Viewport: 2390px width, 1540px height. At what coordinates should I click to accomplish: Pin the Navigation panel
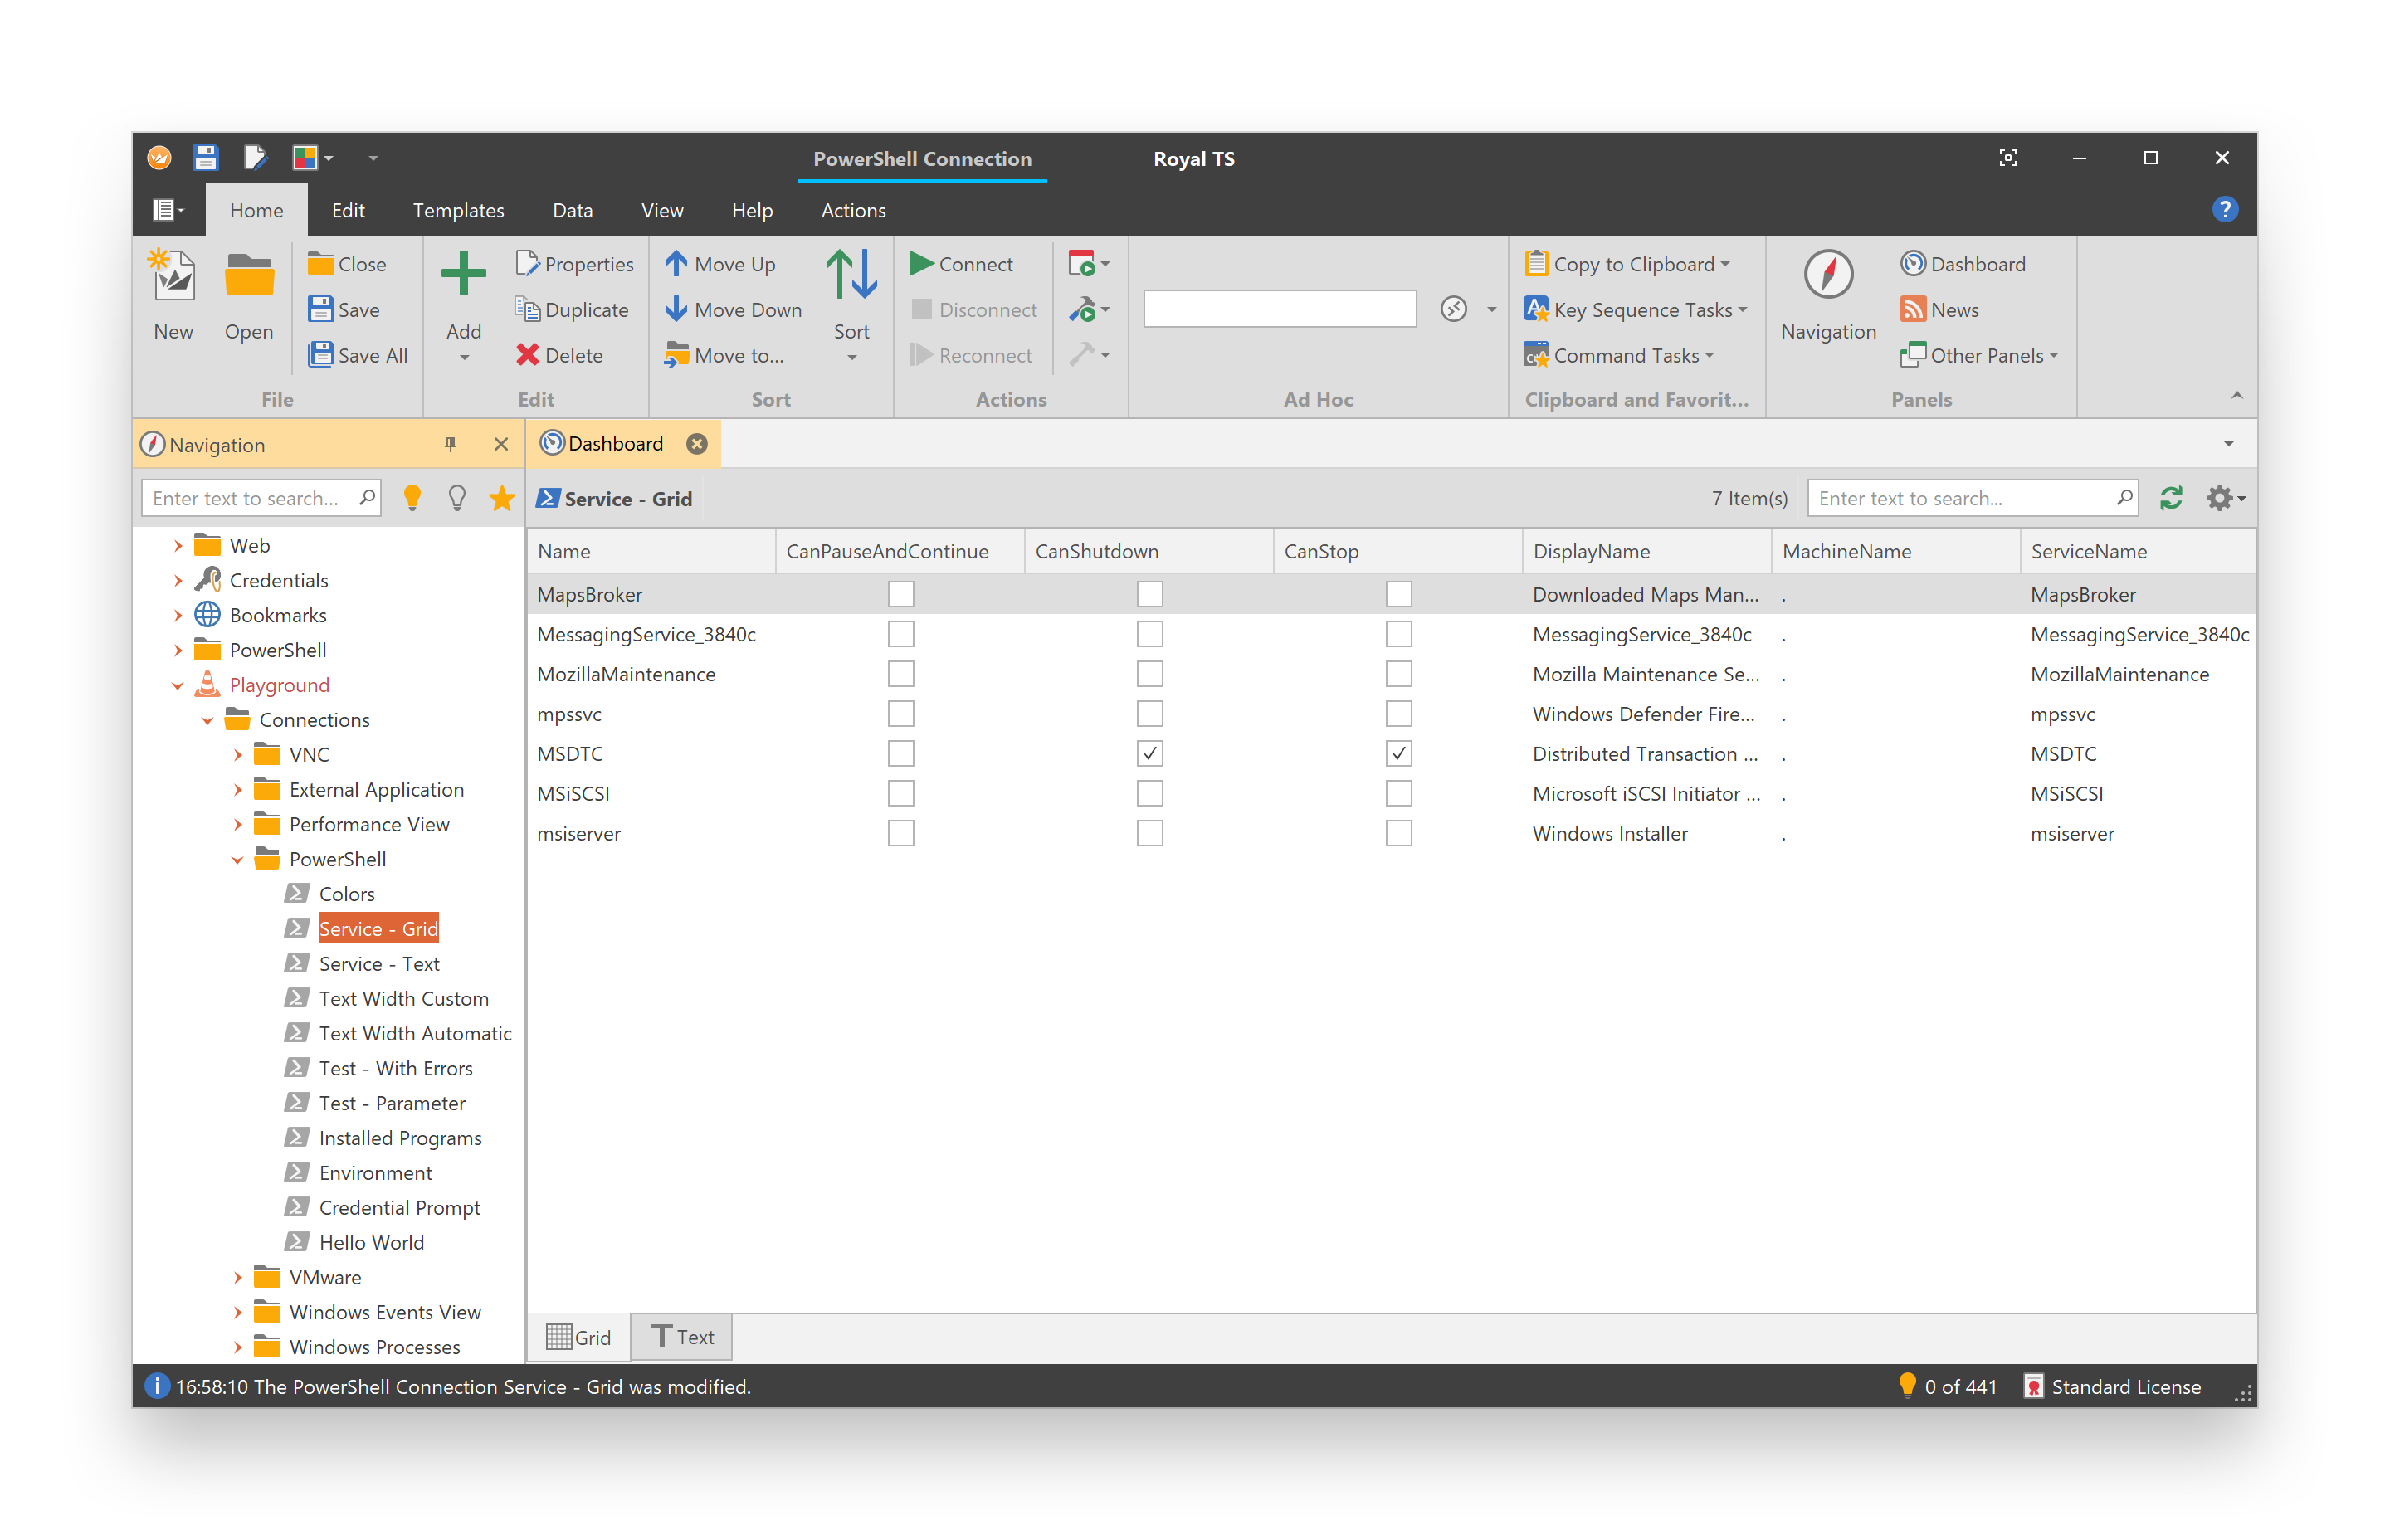(x=450, y=444)
